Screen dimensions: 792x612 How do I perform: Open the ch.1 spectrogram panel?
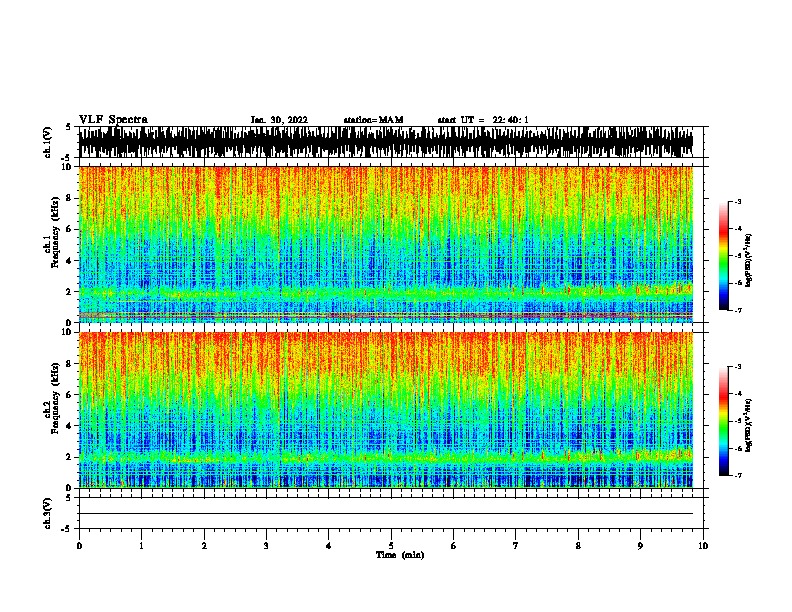pyautogui.click(x=386, y=244)
